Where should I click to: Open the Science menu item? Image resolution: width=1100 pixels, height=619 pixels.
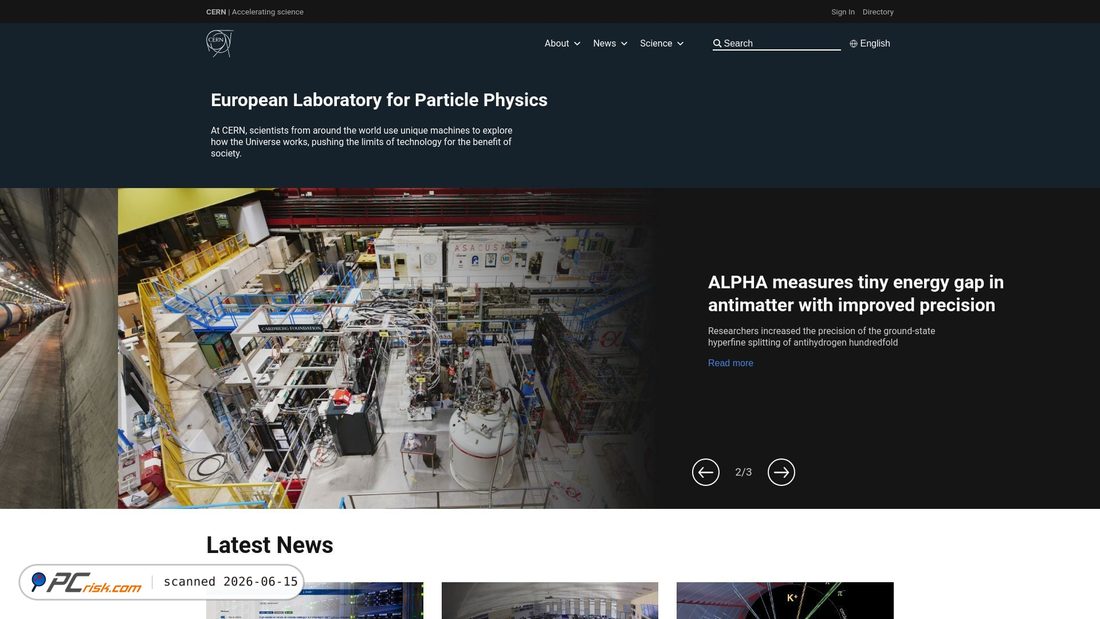(656, 44)
